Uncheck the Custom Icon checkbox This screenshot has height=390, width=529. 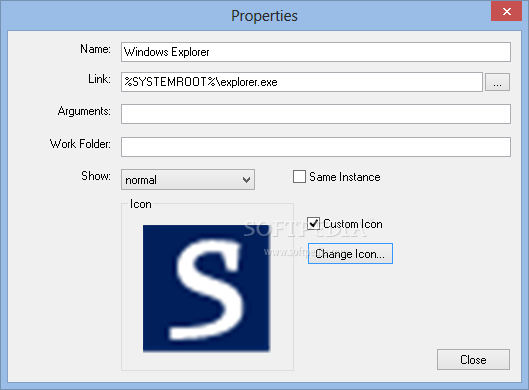313,224
